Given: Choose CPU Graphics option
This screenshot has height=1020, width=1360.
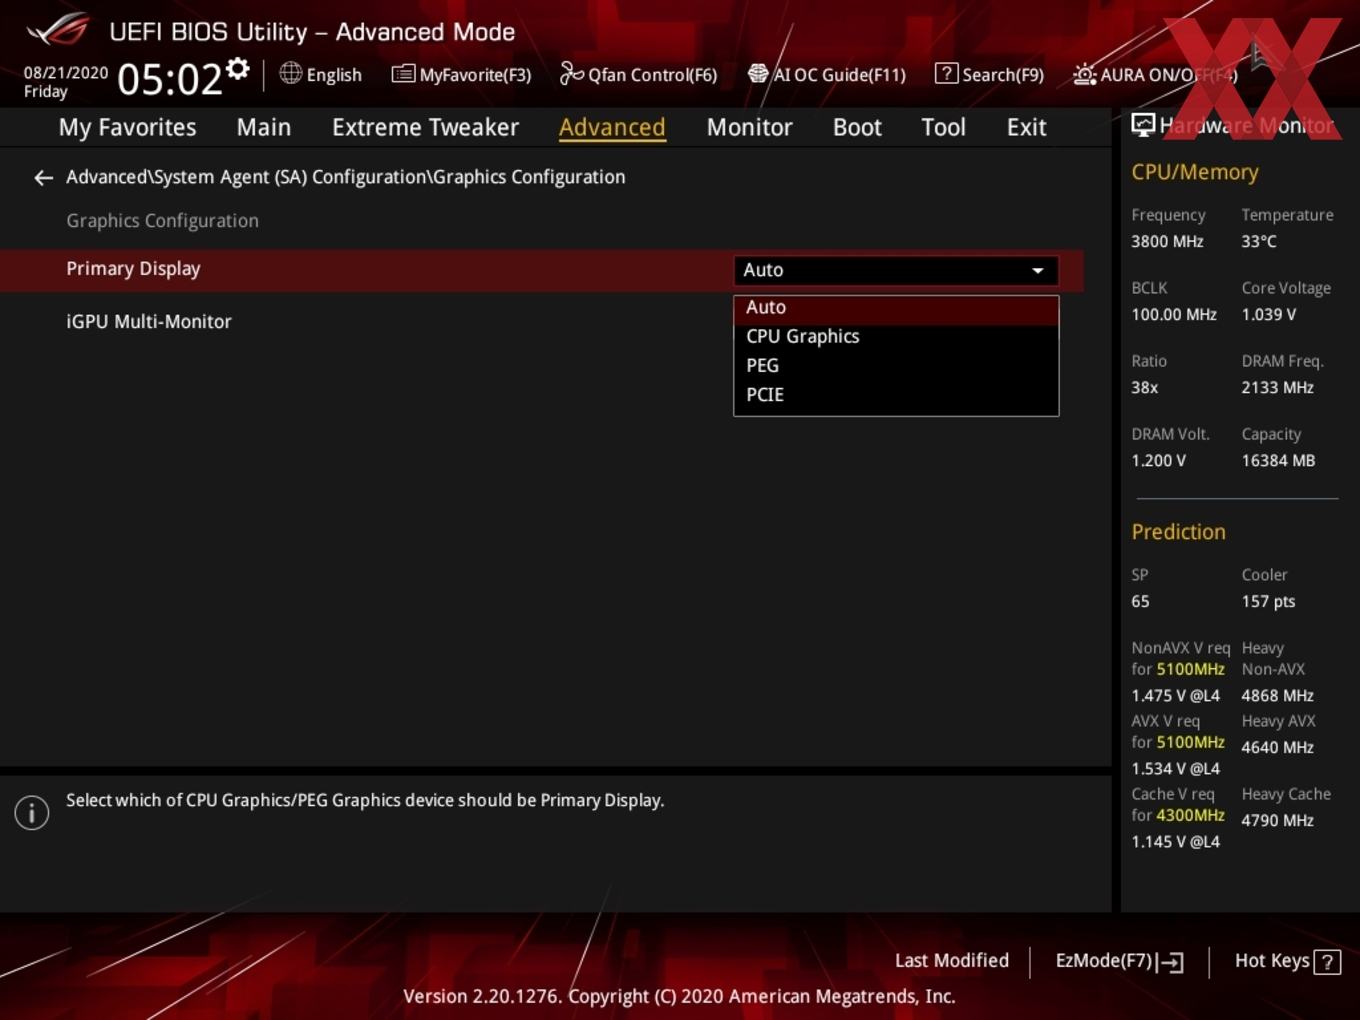Looking at the screenshot, I should coord(896,337).
